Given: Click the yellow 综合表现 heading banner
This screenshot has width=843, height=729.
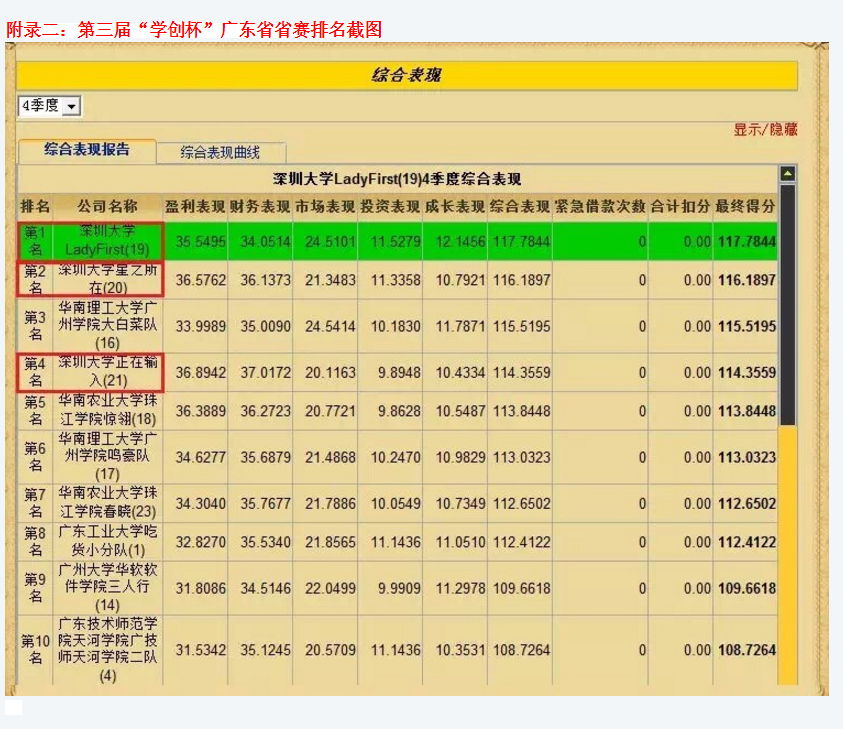Looking at the screenshot, I should (x=406, y=75).
